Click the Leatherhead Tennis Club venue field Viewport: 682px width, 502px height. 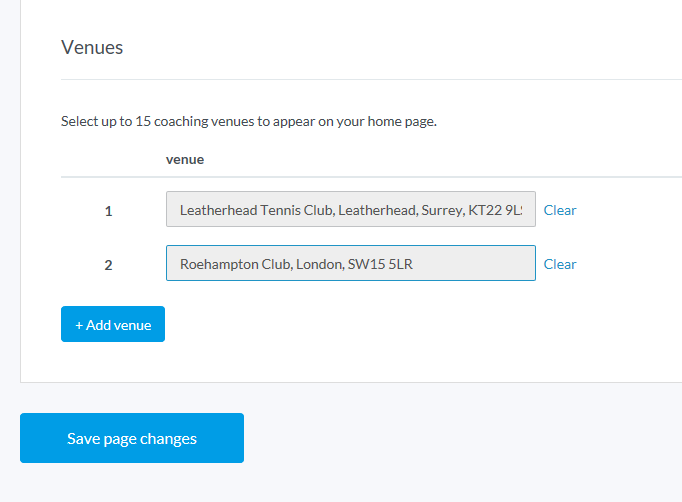pyautogui.click(x=350, y=210)
